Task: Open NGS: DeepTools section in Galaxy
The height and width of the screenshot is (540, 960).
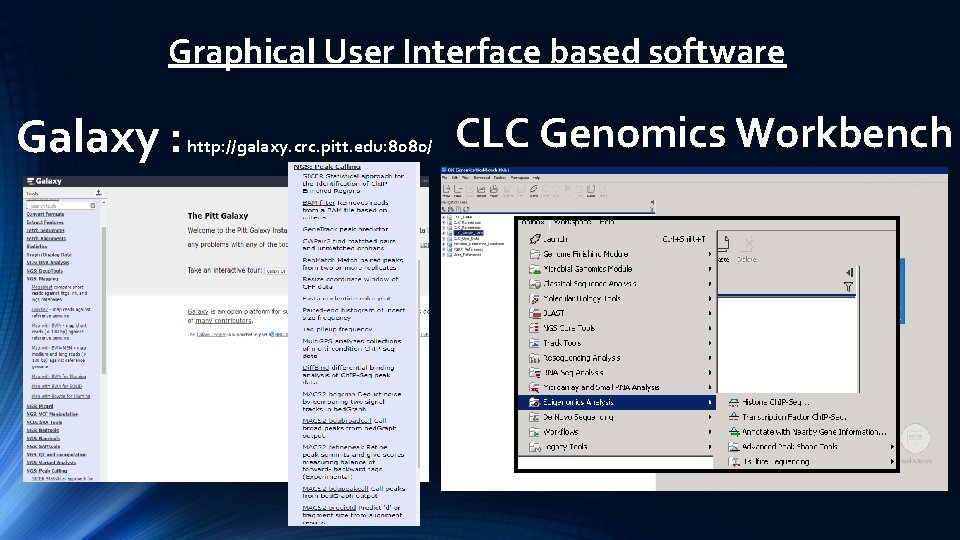Action: point(45,271)
